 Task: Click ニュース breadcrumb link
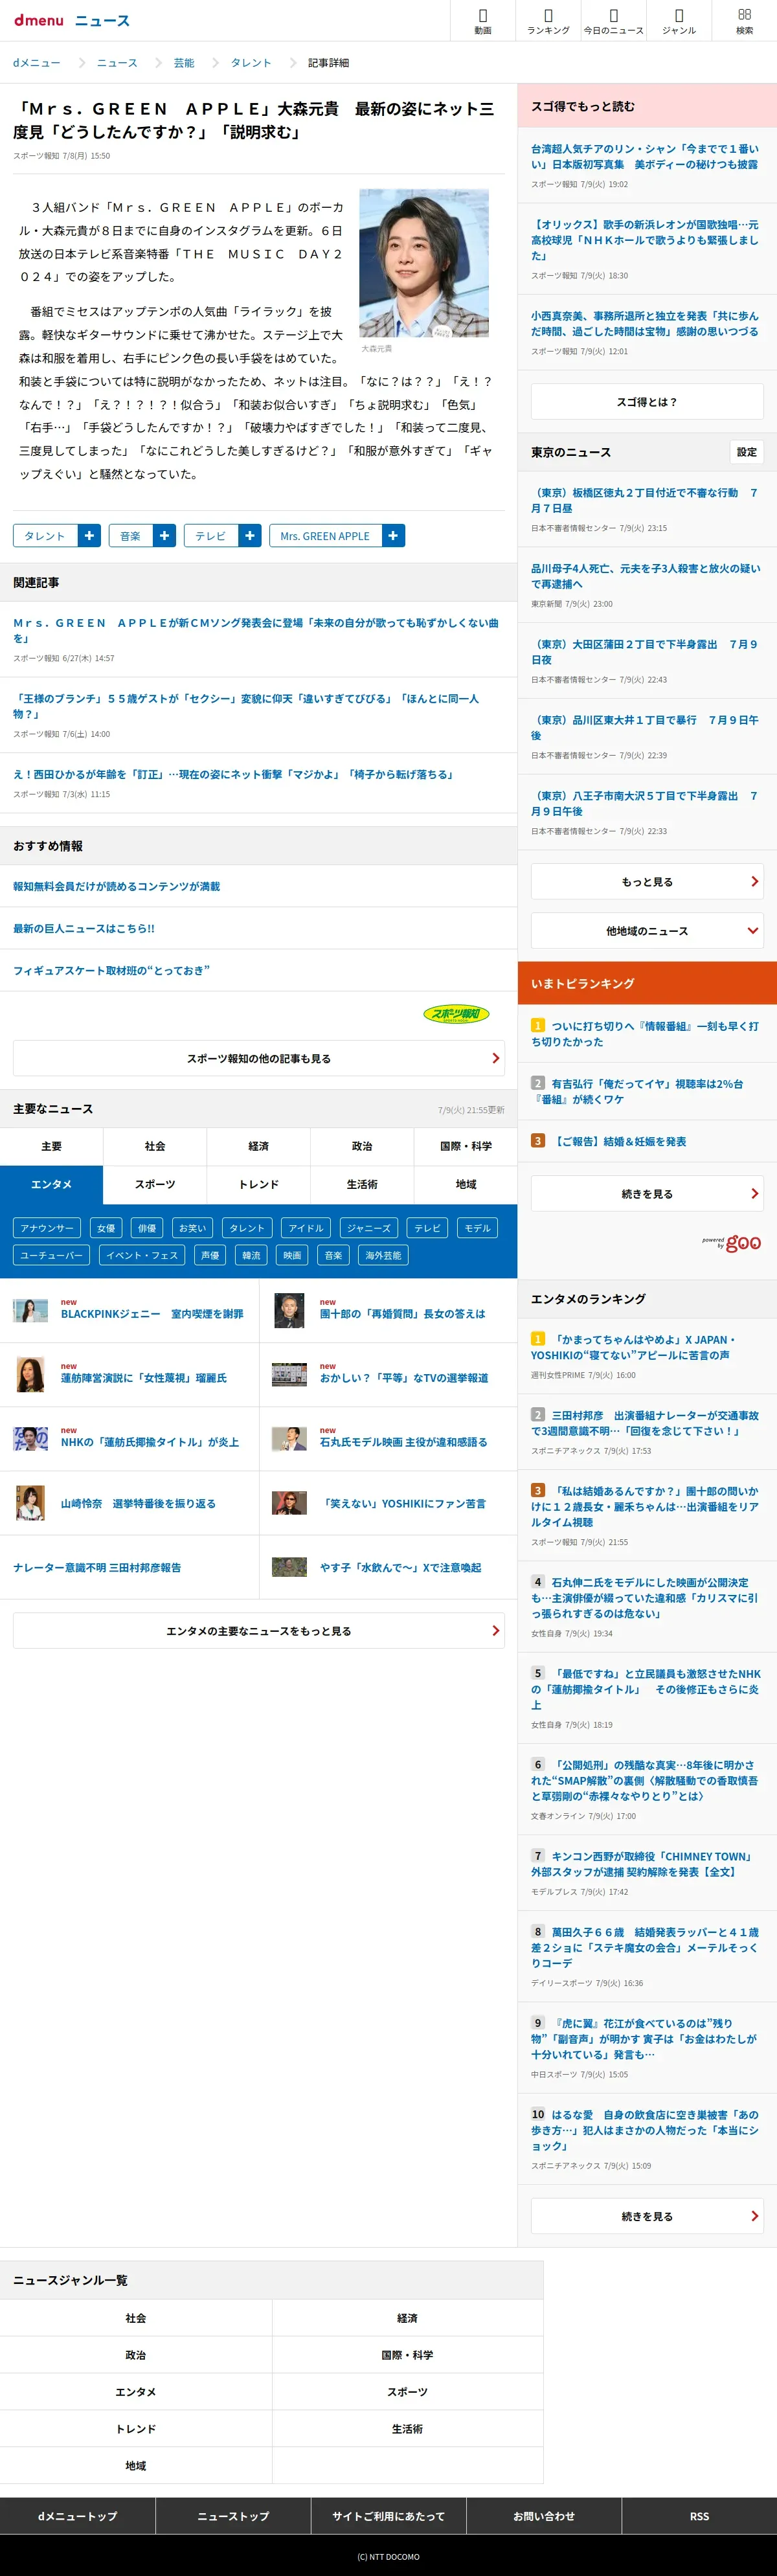117,63
